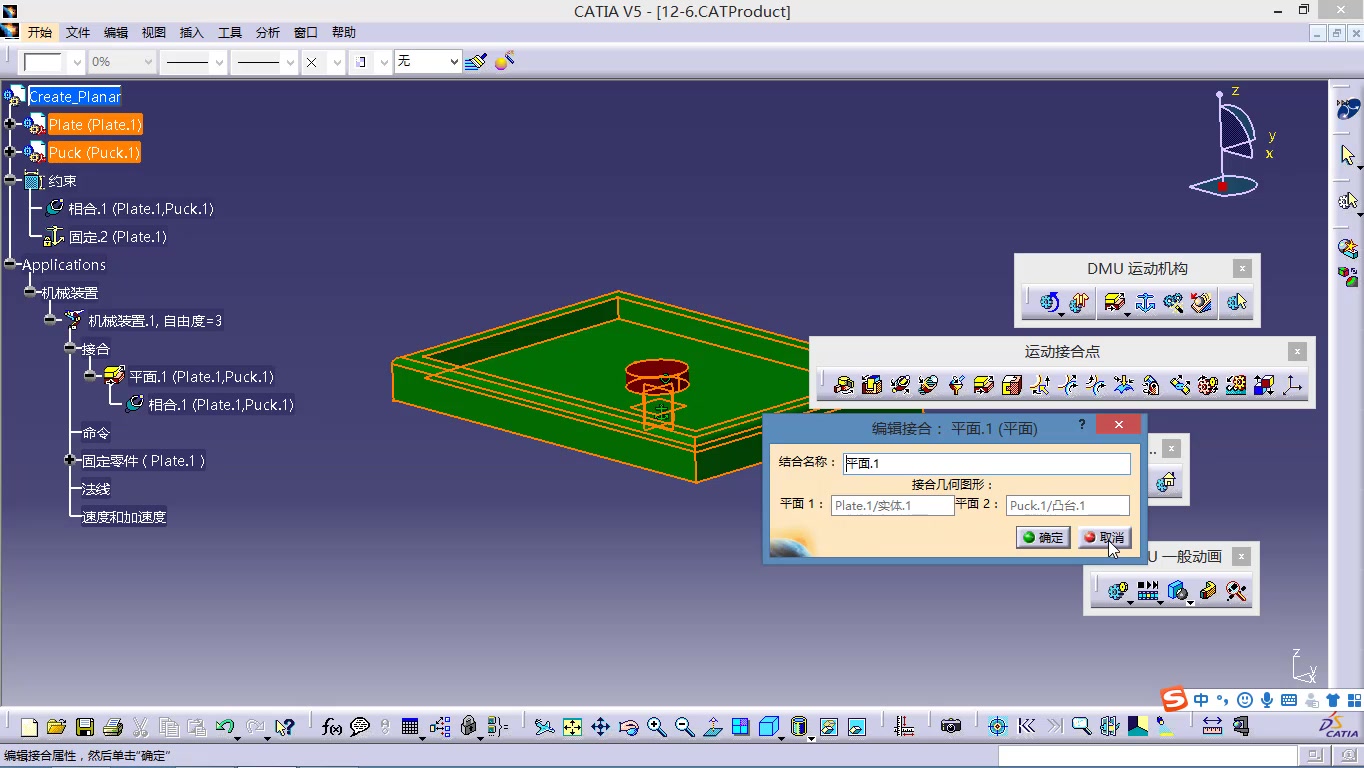This screenshot has width=1364, height=768.
Task: Click the Pan view icon
Action: 600,727
